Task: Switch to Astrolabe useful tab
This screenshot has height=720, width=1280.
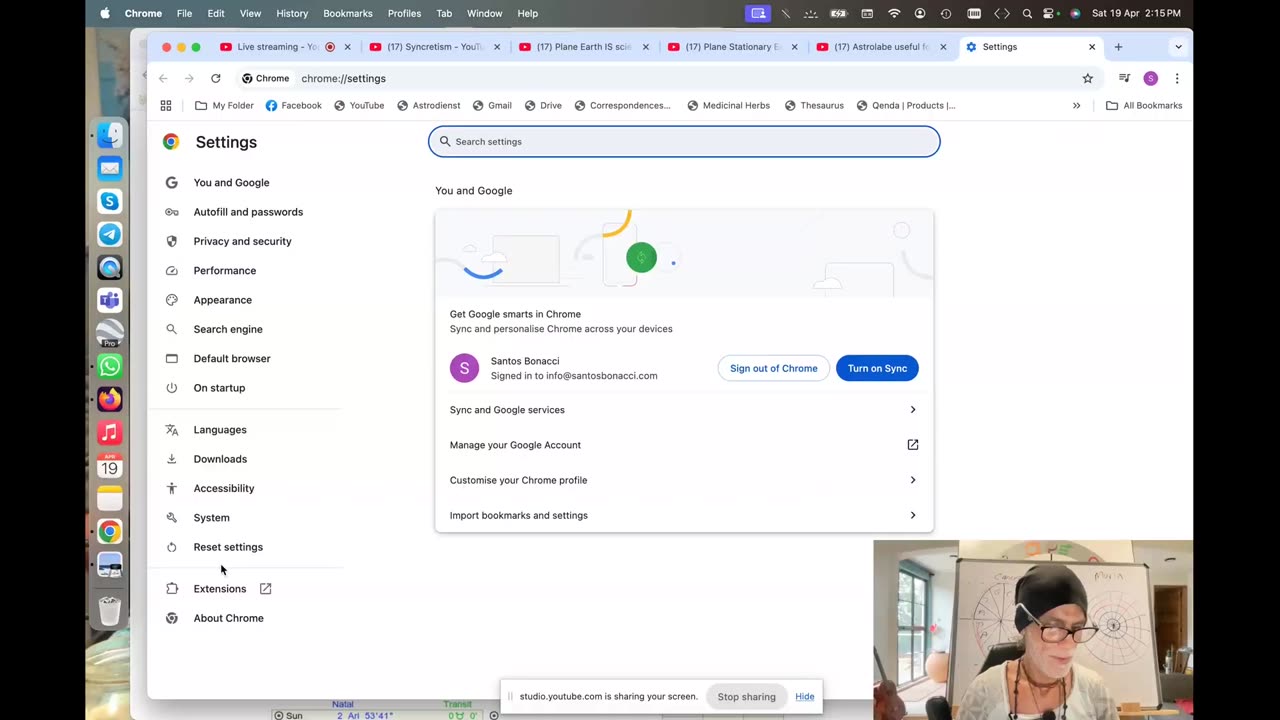Action: pyautogui.click(x=883, y=47)
